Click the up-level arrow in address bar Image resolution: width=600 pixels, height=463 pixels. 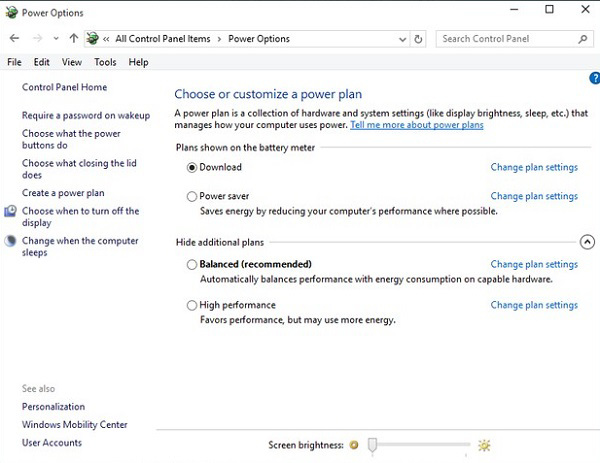(x=74, y=39)
